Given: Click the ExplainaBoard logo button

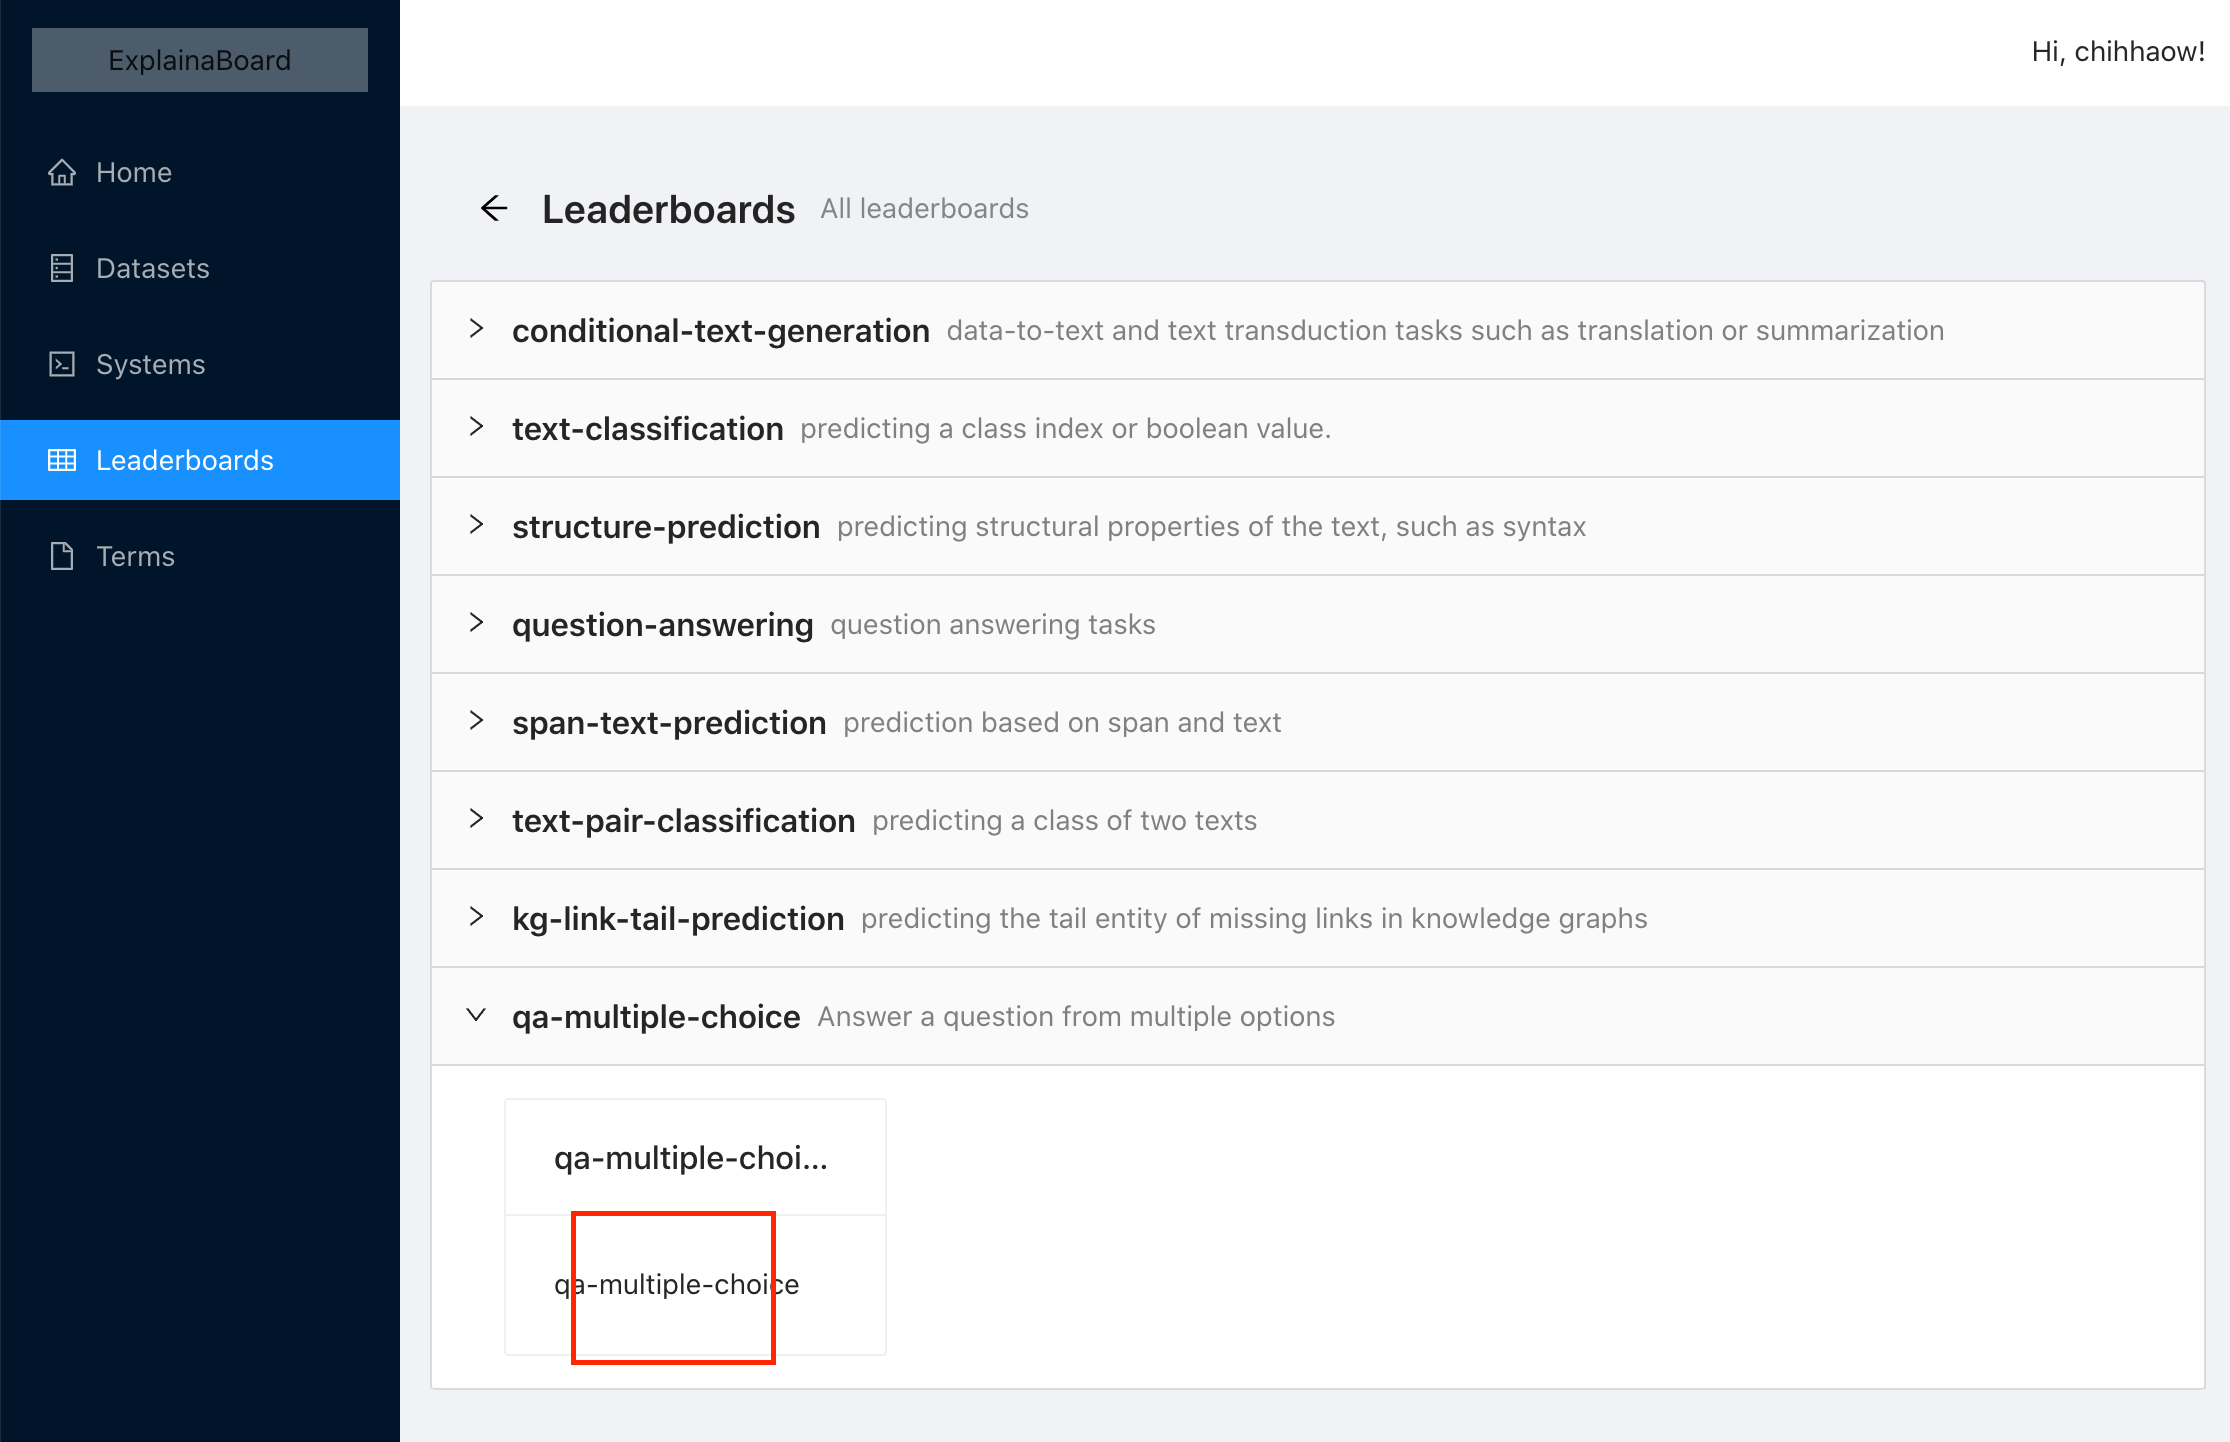Looking at the screenshot, I should click(x=199, y=59).
